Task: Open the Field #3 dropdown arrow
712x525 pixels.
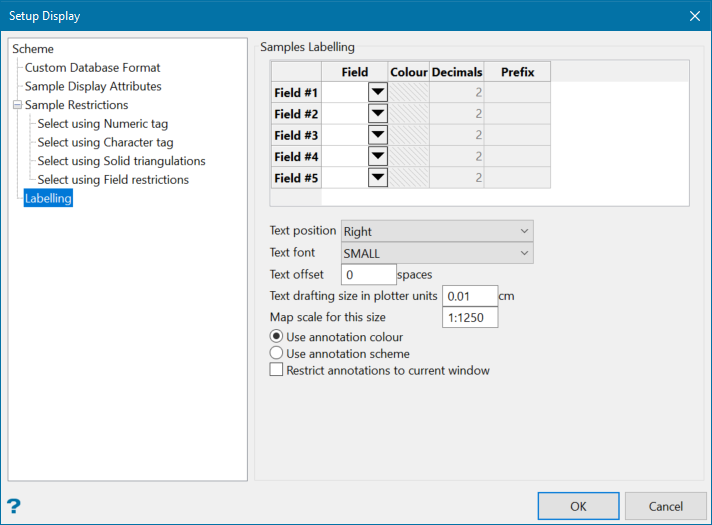Action: [x=377, y=135]
